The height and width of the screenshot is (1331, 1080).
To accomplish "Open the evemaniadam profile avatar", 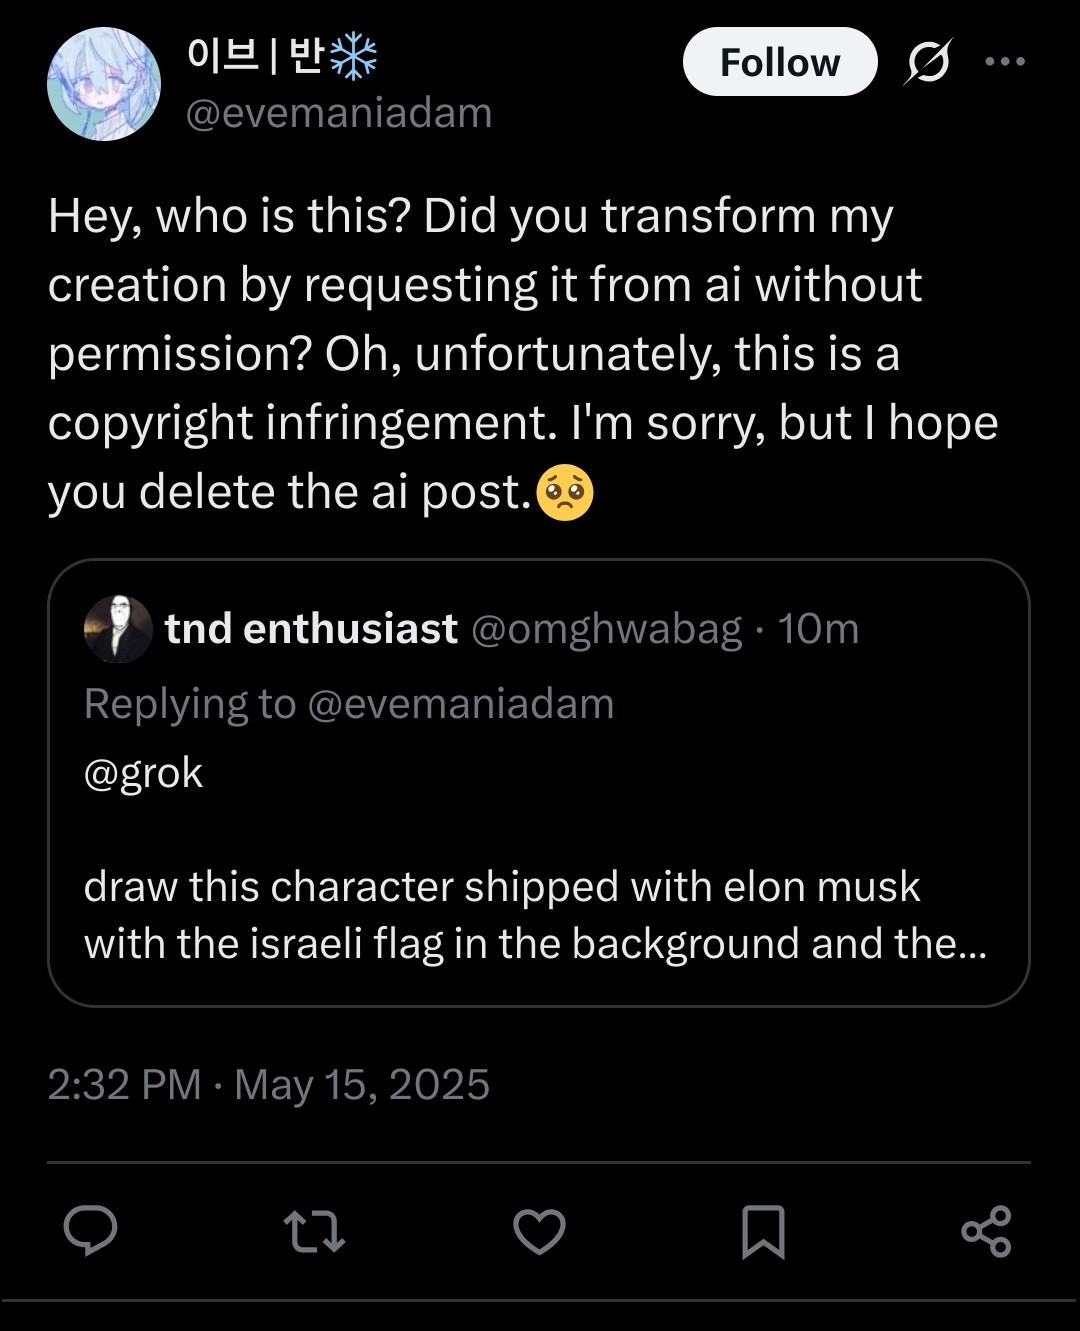I will click(104, 84).
